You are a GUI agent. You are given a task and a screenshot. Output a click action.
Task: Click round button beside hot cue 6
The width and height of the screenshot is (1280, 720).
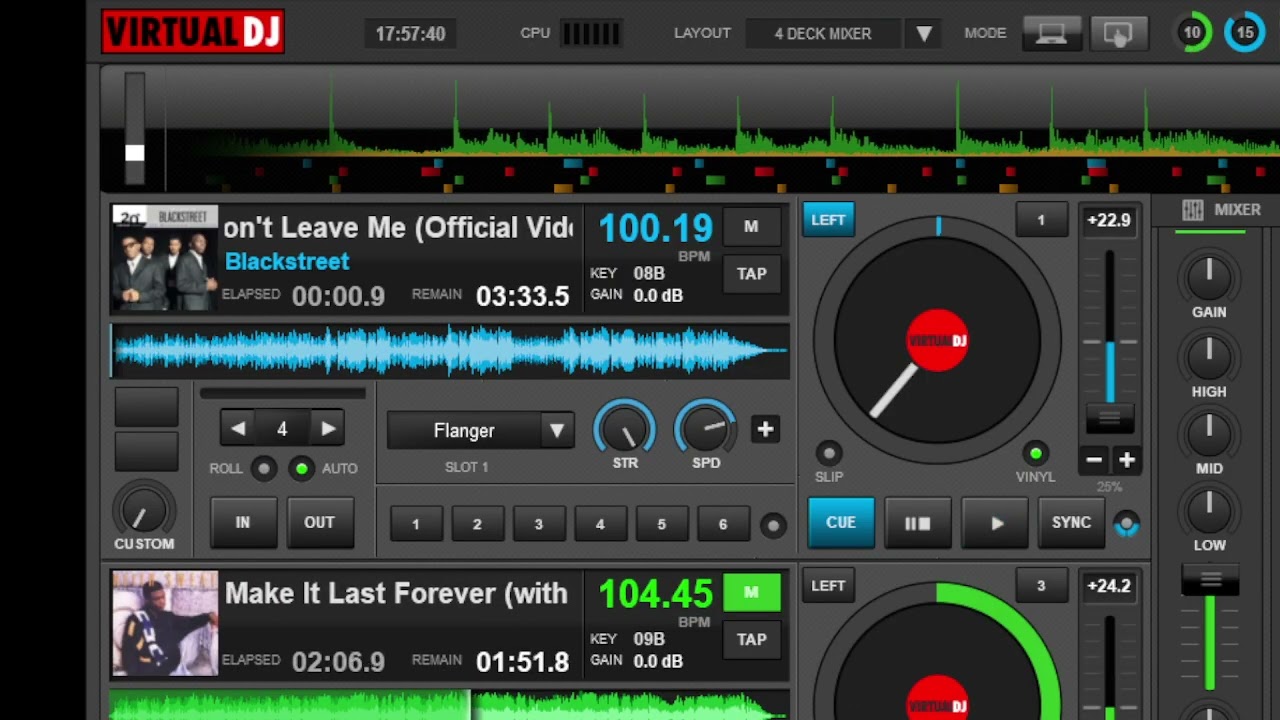tap(773, 525)
